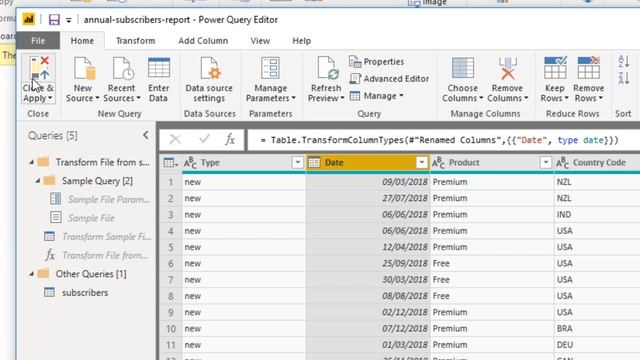The width and height of the screenshot is (640, 360).
Task: Collapse the Other Queries [1] folder
Action: 31,274
